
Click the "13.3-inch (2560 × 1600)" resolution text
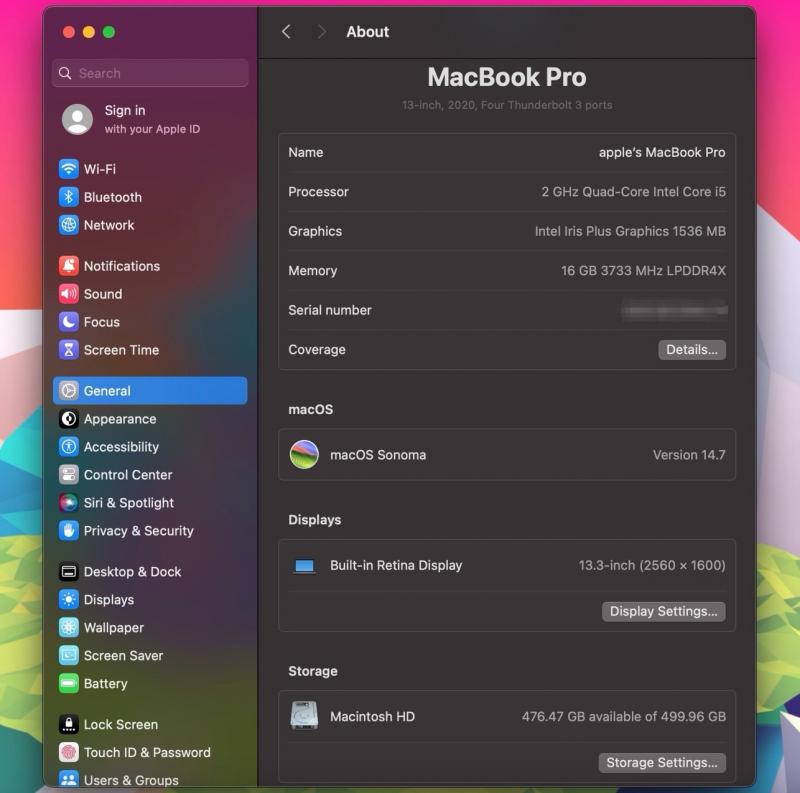point(652,565)
